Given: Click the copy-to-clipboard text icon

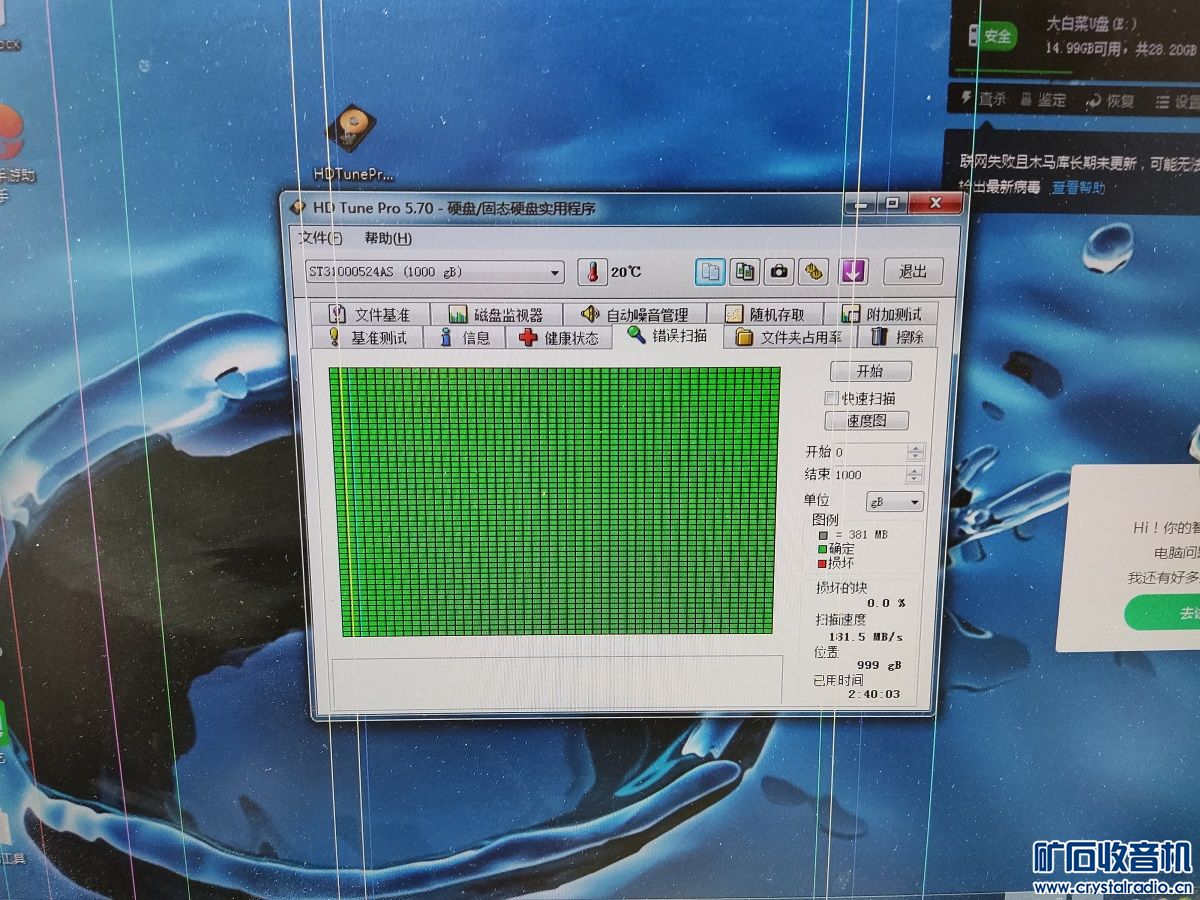Looking at the screenshot, I should point(710,271).
